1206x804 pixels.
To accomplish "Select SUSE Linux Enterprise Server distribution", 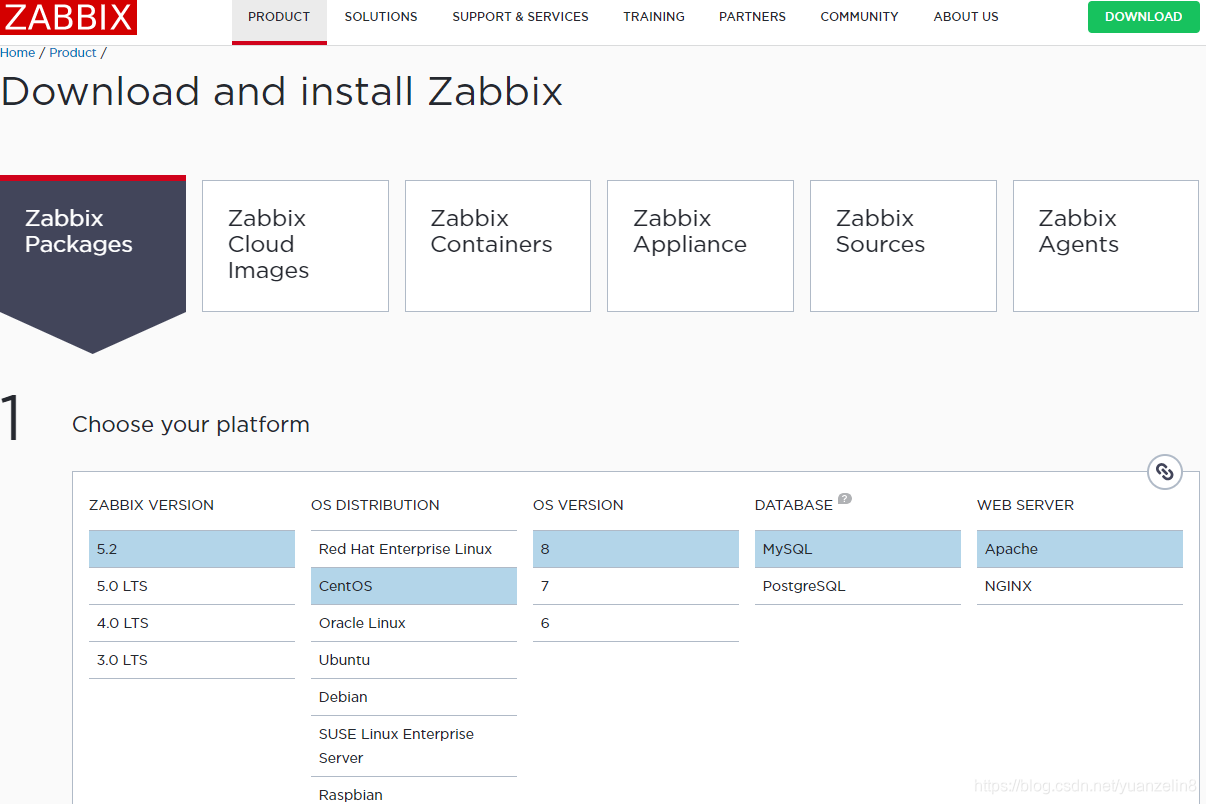I will (414, 746).
